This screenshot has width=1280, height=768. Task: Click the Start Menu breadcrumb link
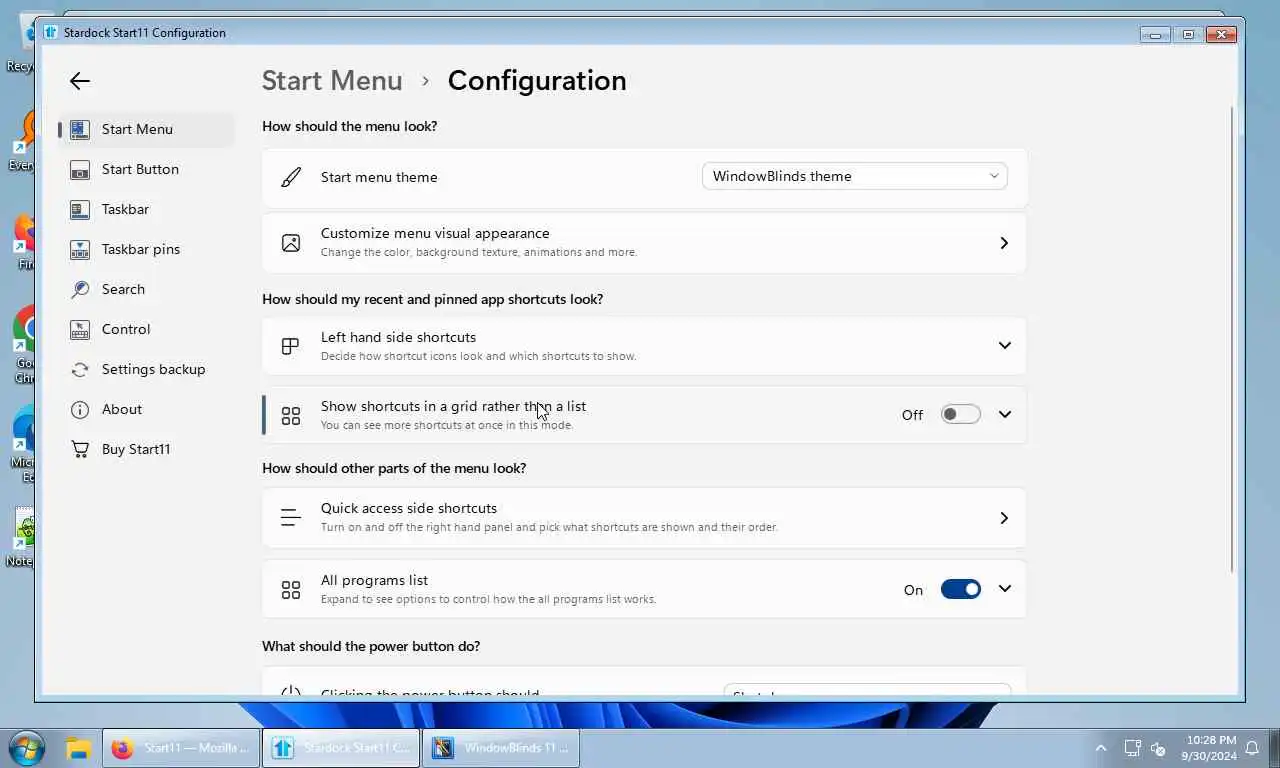332,81
